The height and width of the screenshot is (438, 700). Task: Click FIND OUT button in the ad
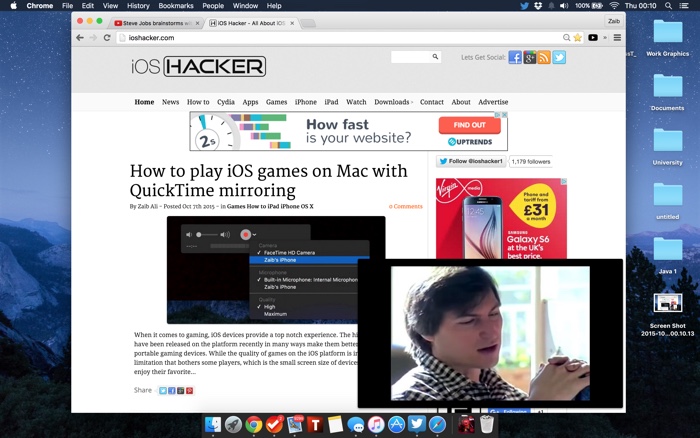469,125
